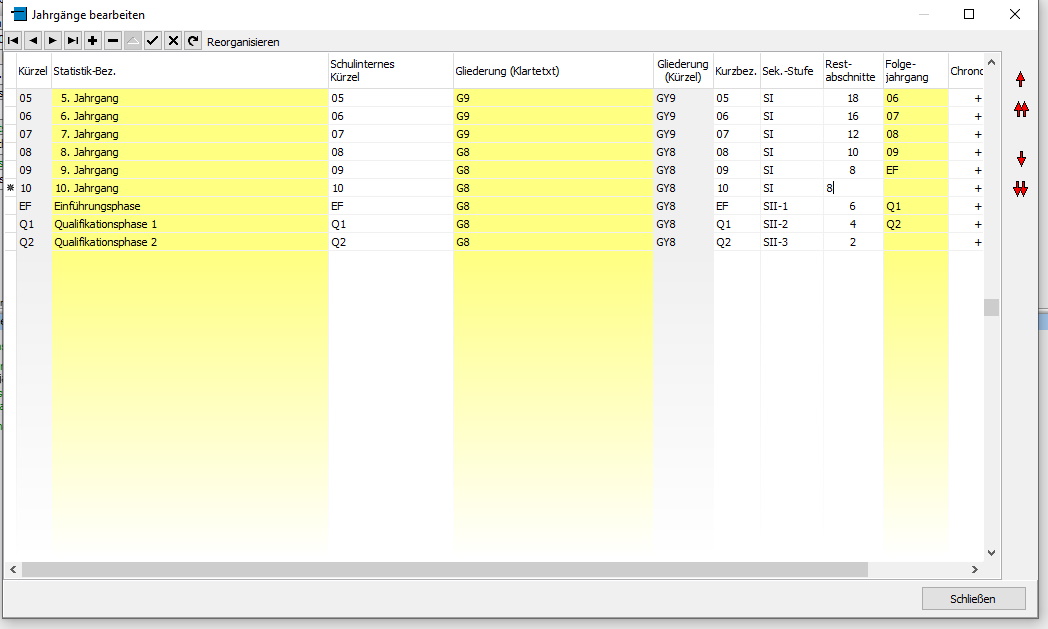This screenshot has width=1048, height=629.
Task: Select the Einführungsphase statistics cell
Action: click(189, 206)
